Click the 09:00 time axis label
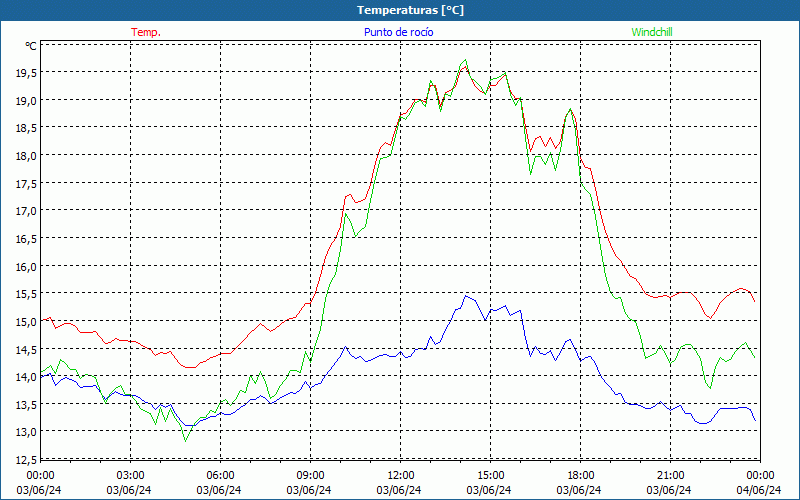The image size is (800, 500). point(310,476)
